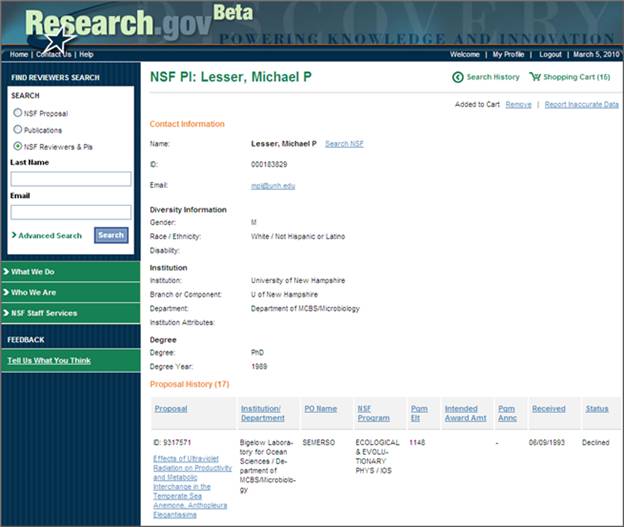Open Tell Us What You Think feedback

coord(49,361)
